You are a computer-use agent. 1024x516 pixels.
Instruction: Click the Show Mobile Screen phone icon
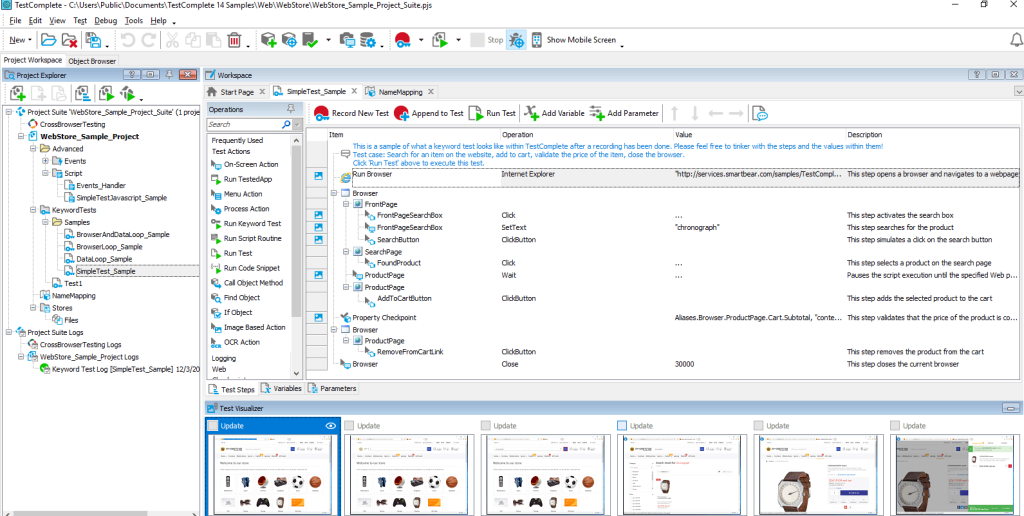tap(536, 40)
